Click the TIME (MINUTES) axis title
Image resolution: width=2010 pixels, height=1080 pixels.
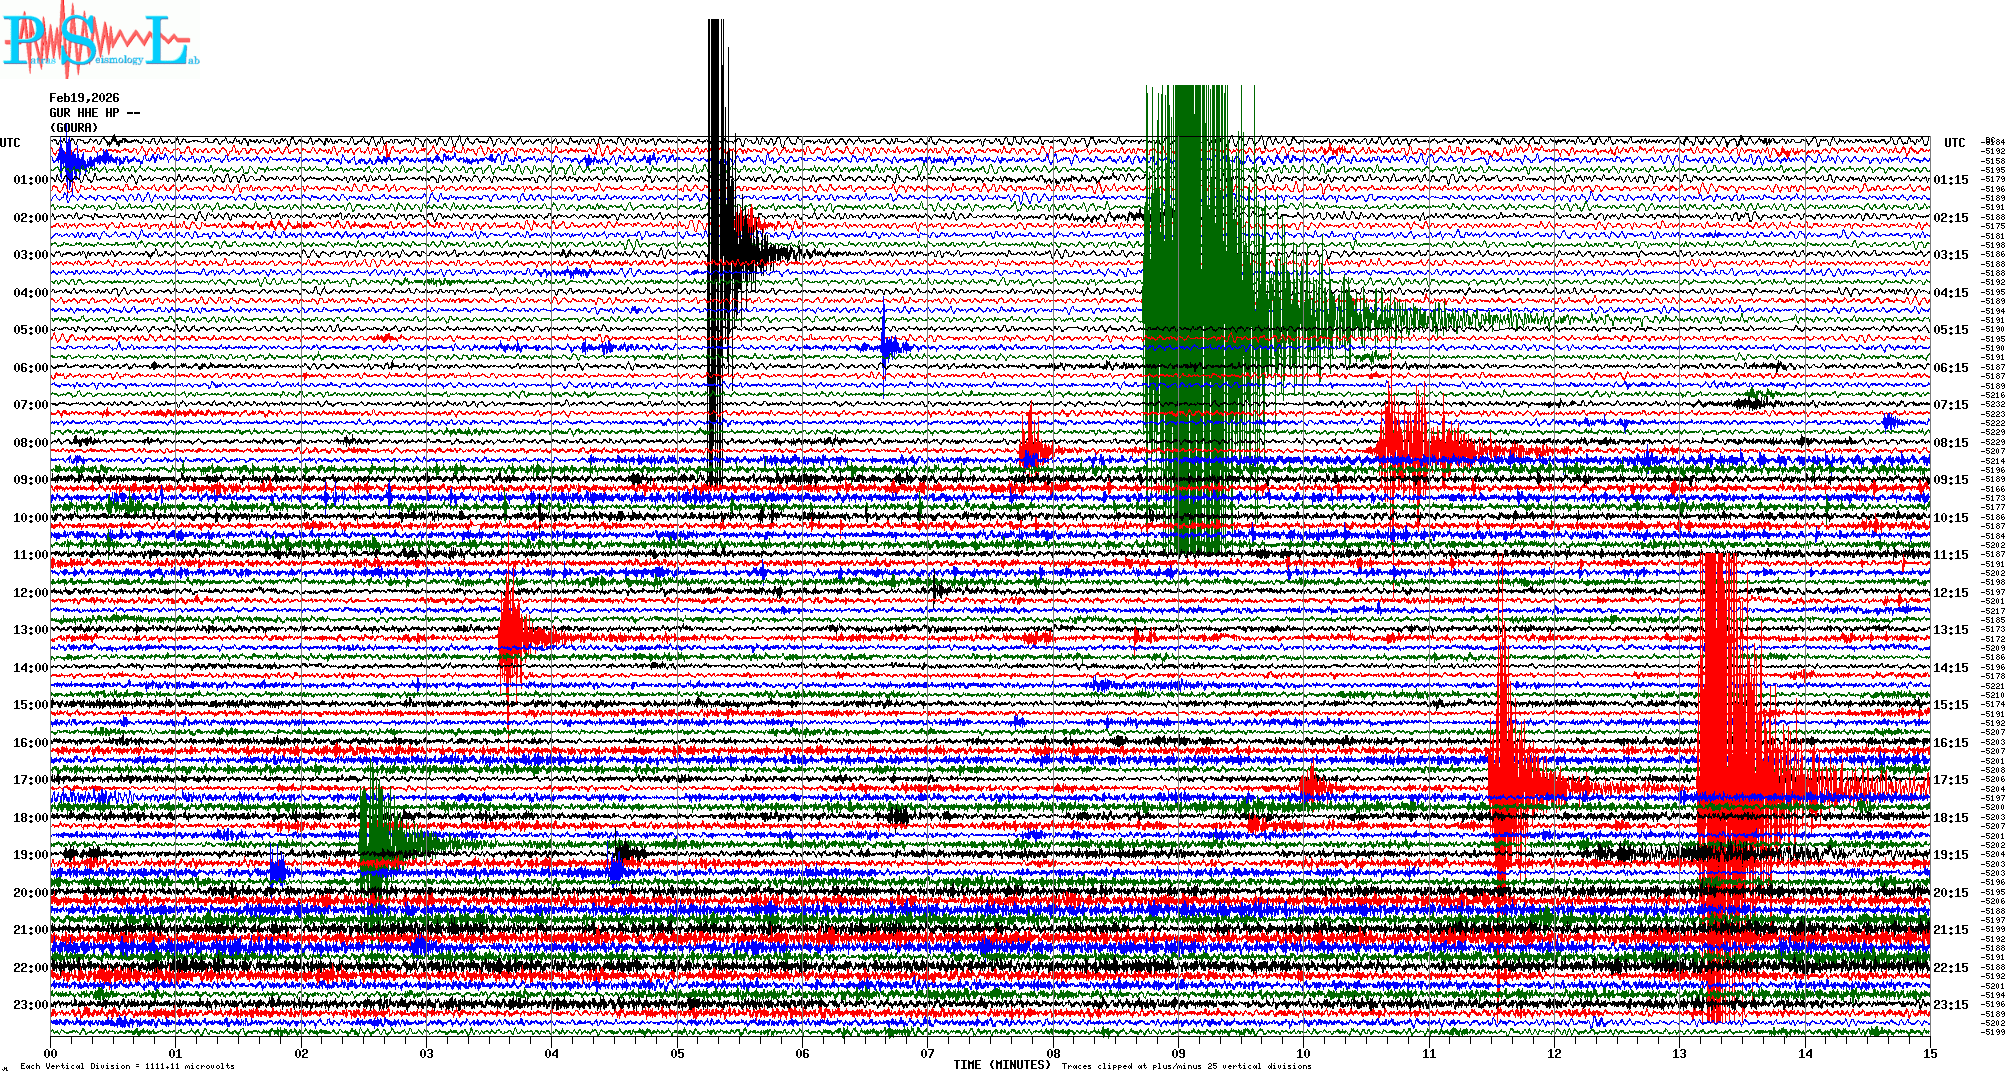point(1001,1065)
